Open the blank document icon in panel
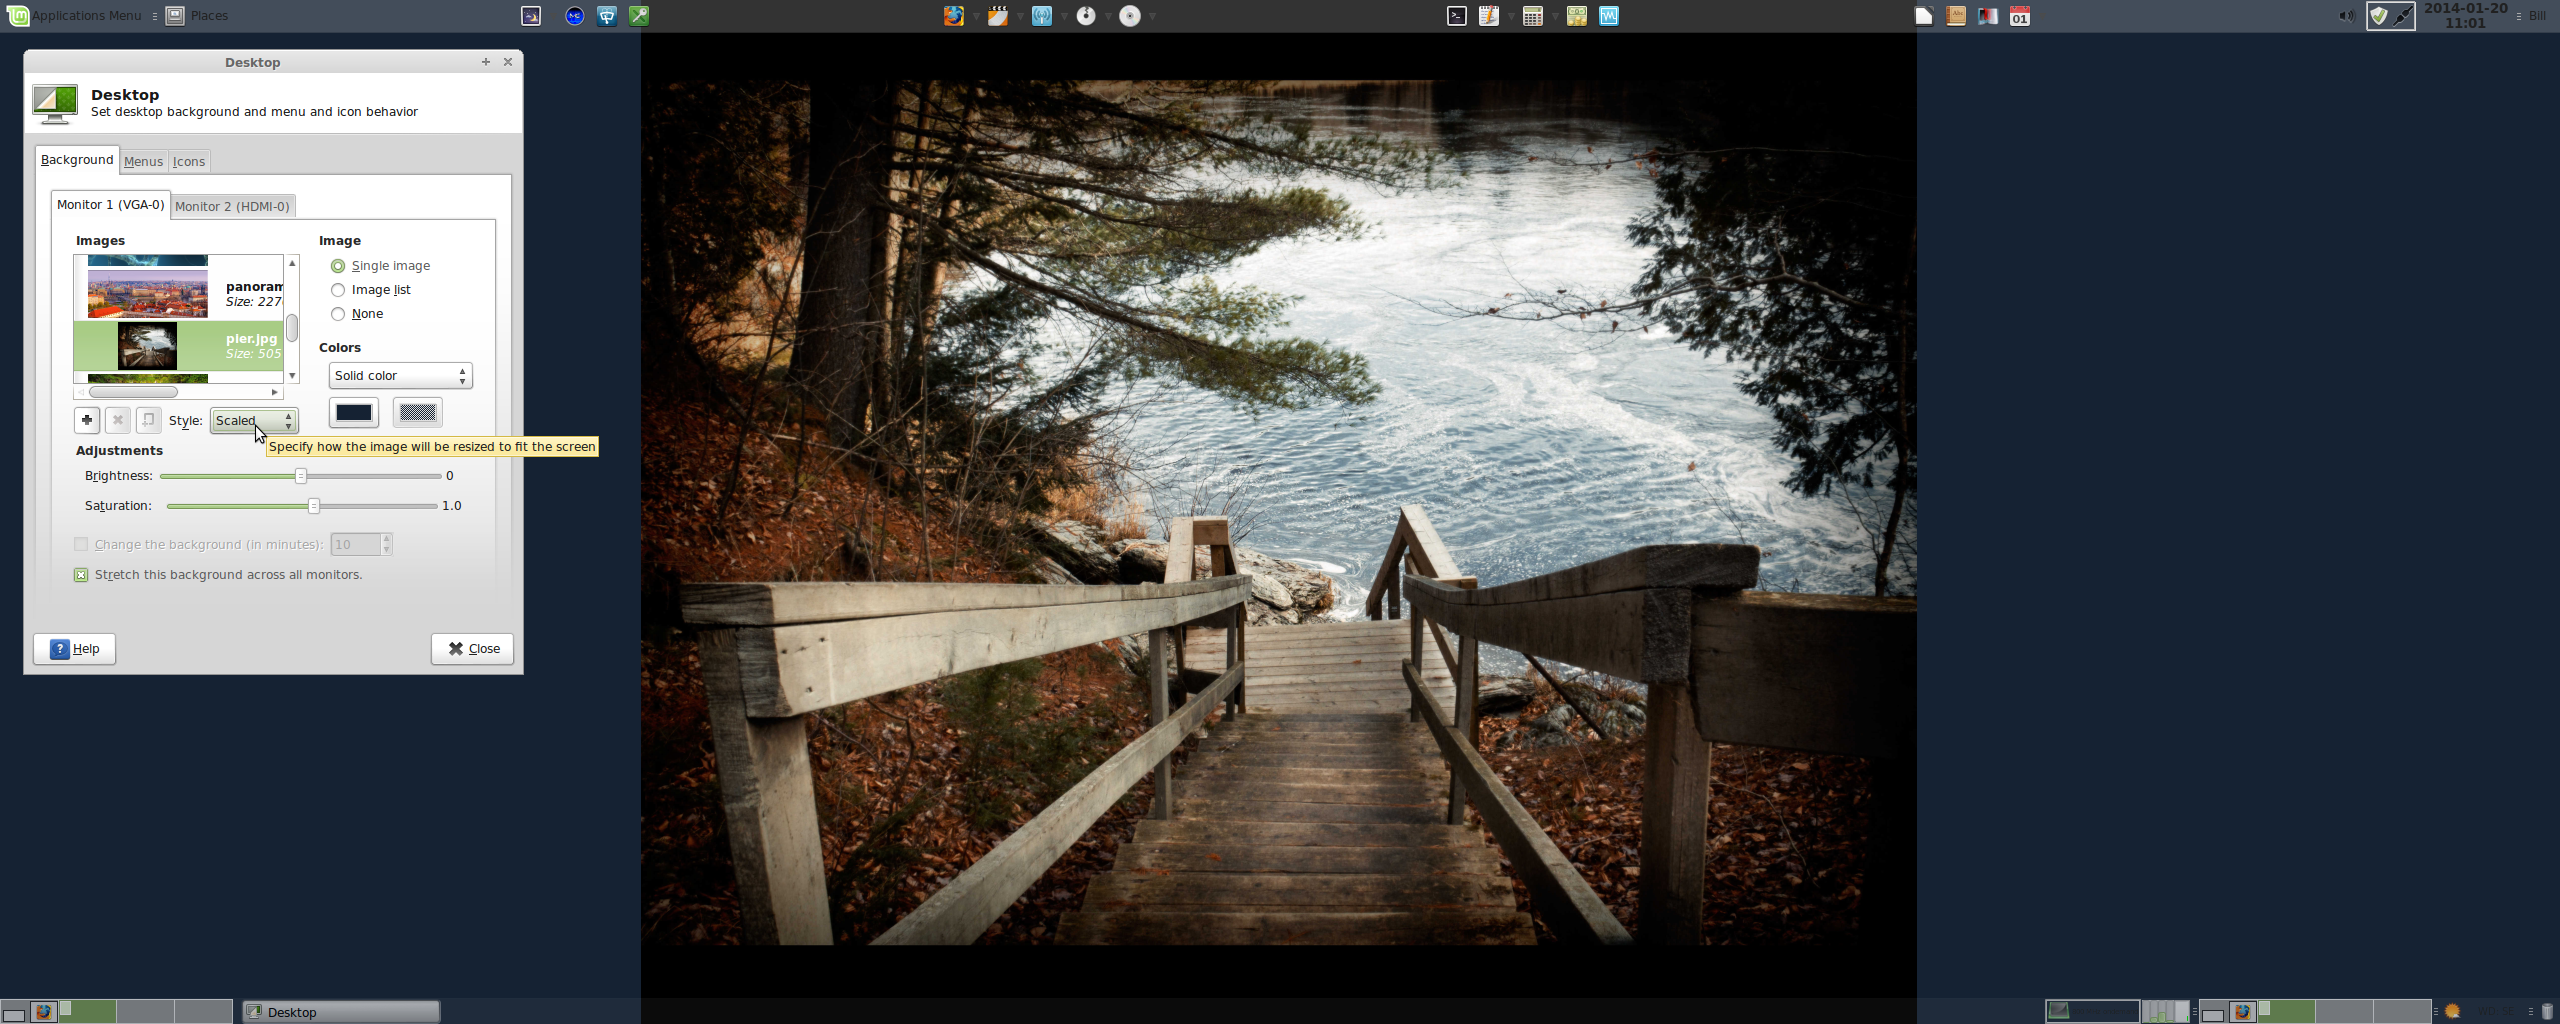The height and width of the screenshot is (1024, 2560). coord(1924,16)
